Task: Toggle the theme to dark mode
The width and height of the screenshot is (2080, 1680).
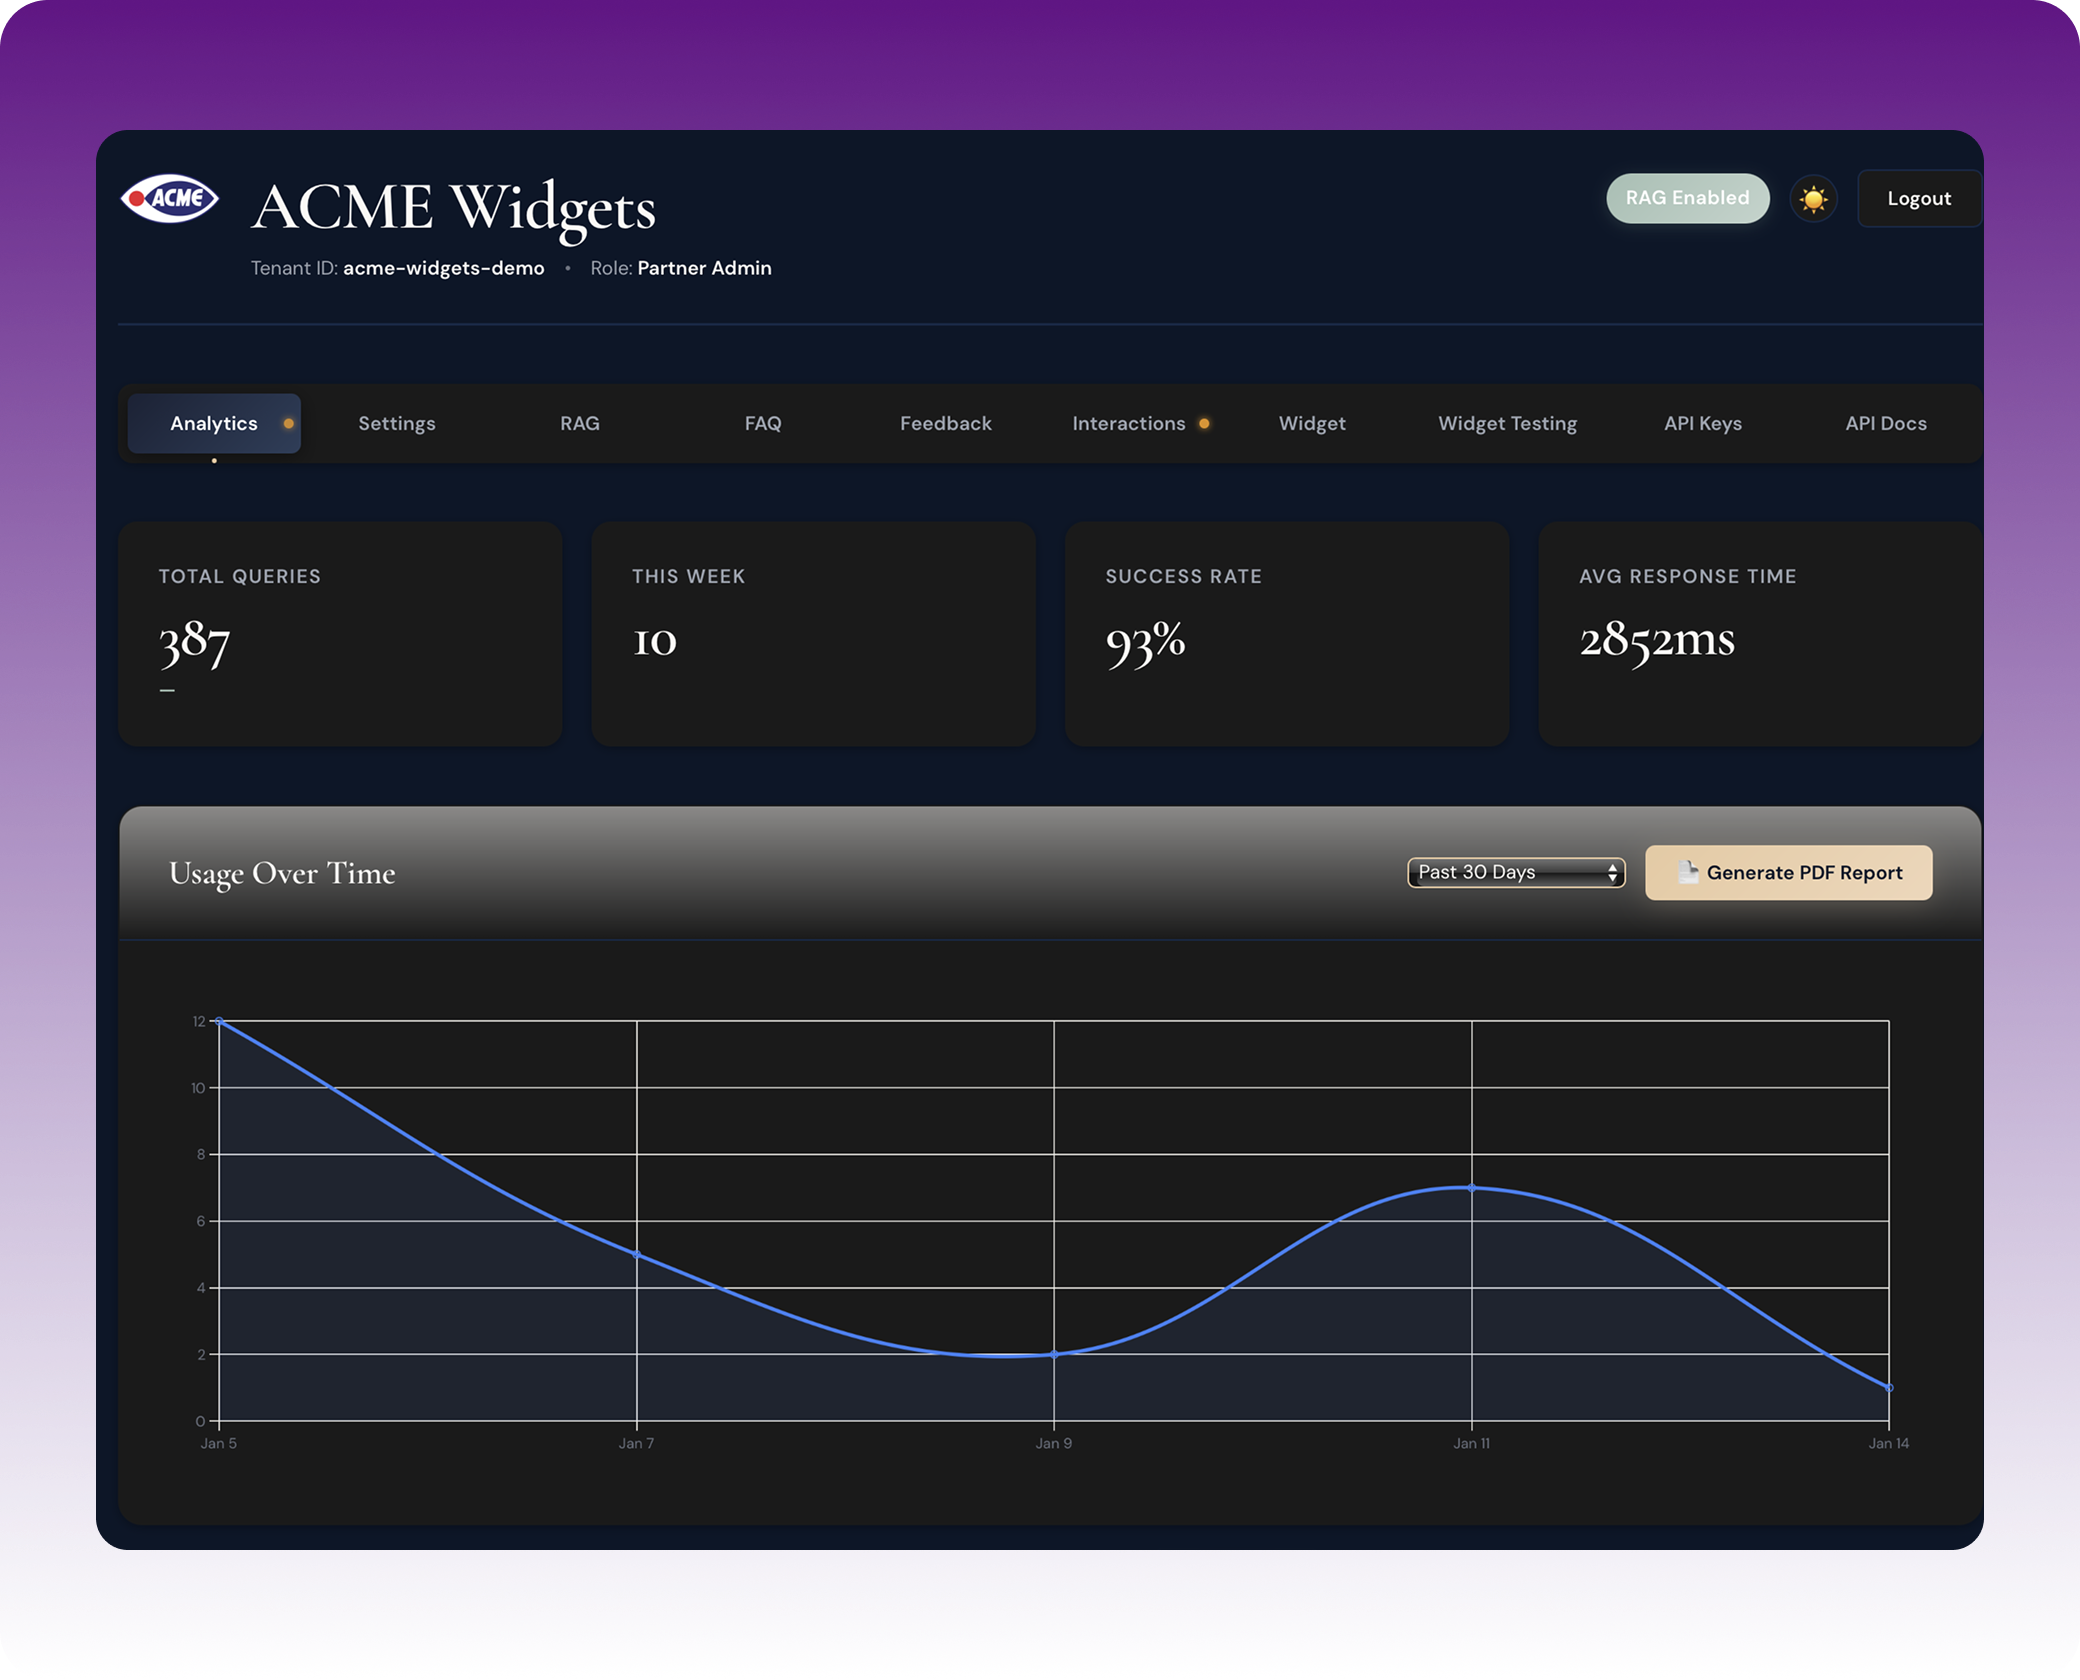Action: coord(1813,198)
